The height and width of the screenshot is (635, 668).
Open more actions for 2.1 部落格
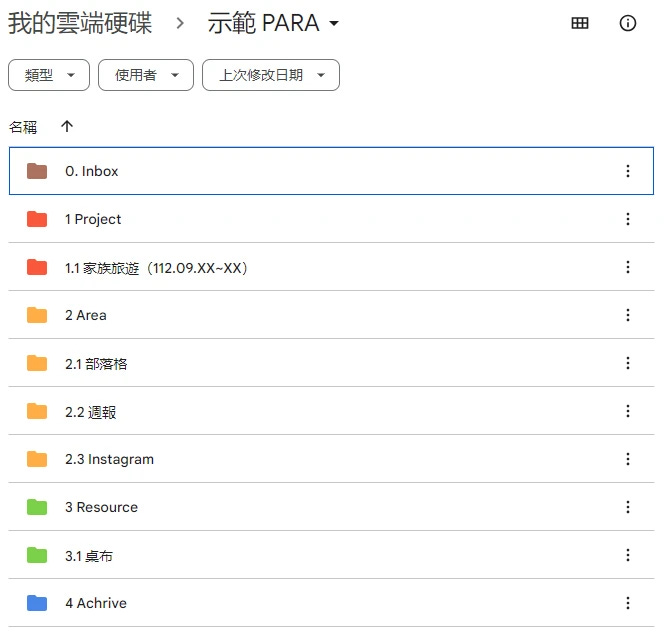(628, 363)
